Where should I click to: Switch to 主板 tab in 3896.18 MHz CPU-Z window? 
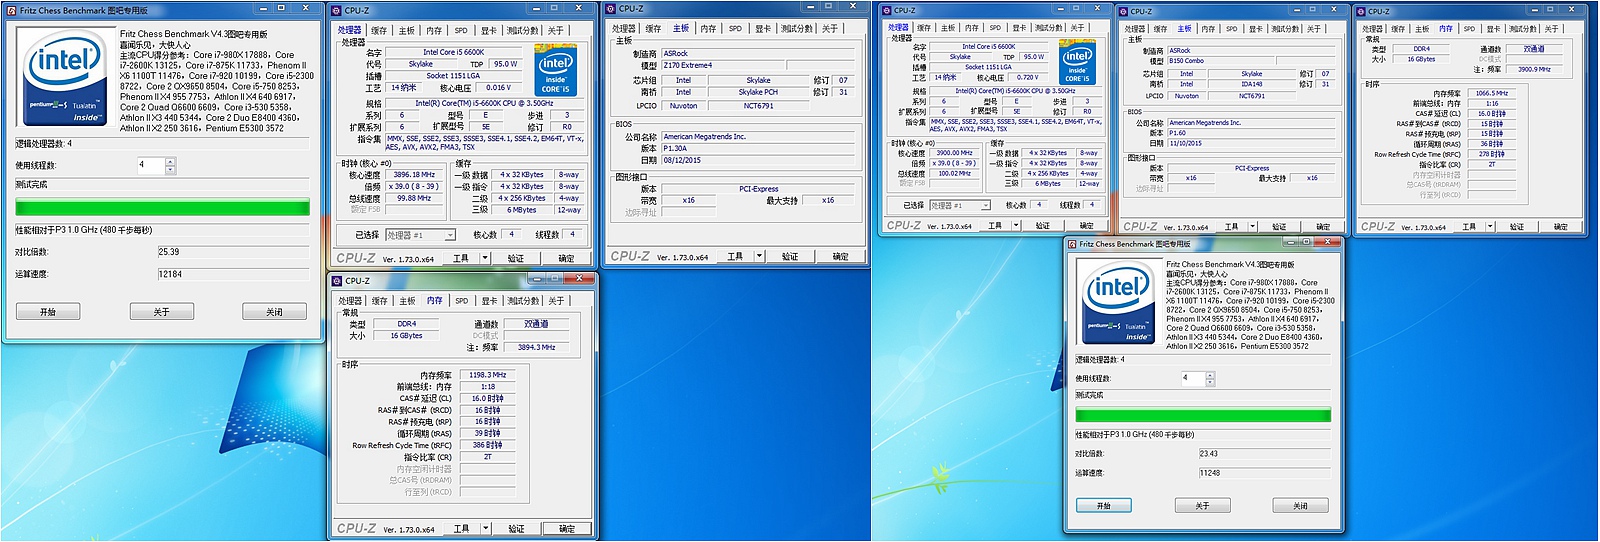point(407,30)
